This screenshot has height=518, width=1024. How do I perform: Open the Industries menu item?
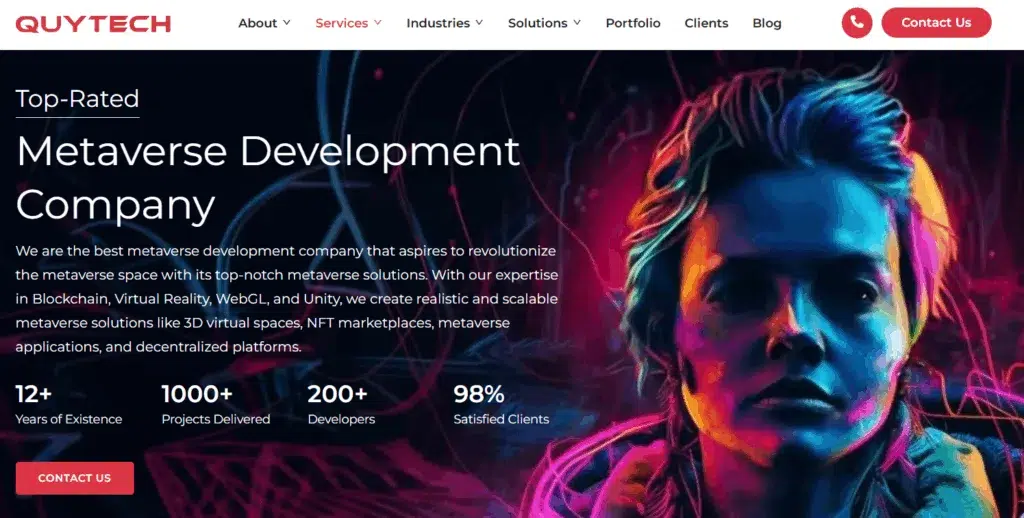438,23
